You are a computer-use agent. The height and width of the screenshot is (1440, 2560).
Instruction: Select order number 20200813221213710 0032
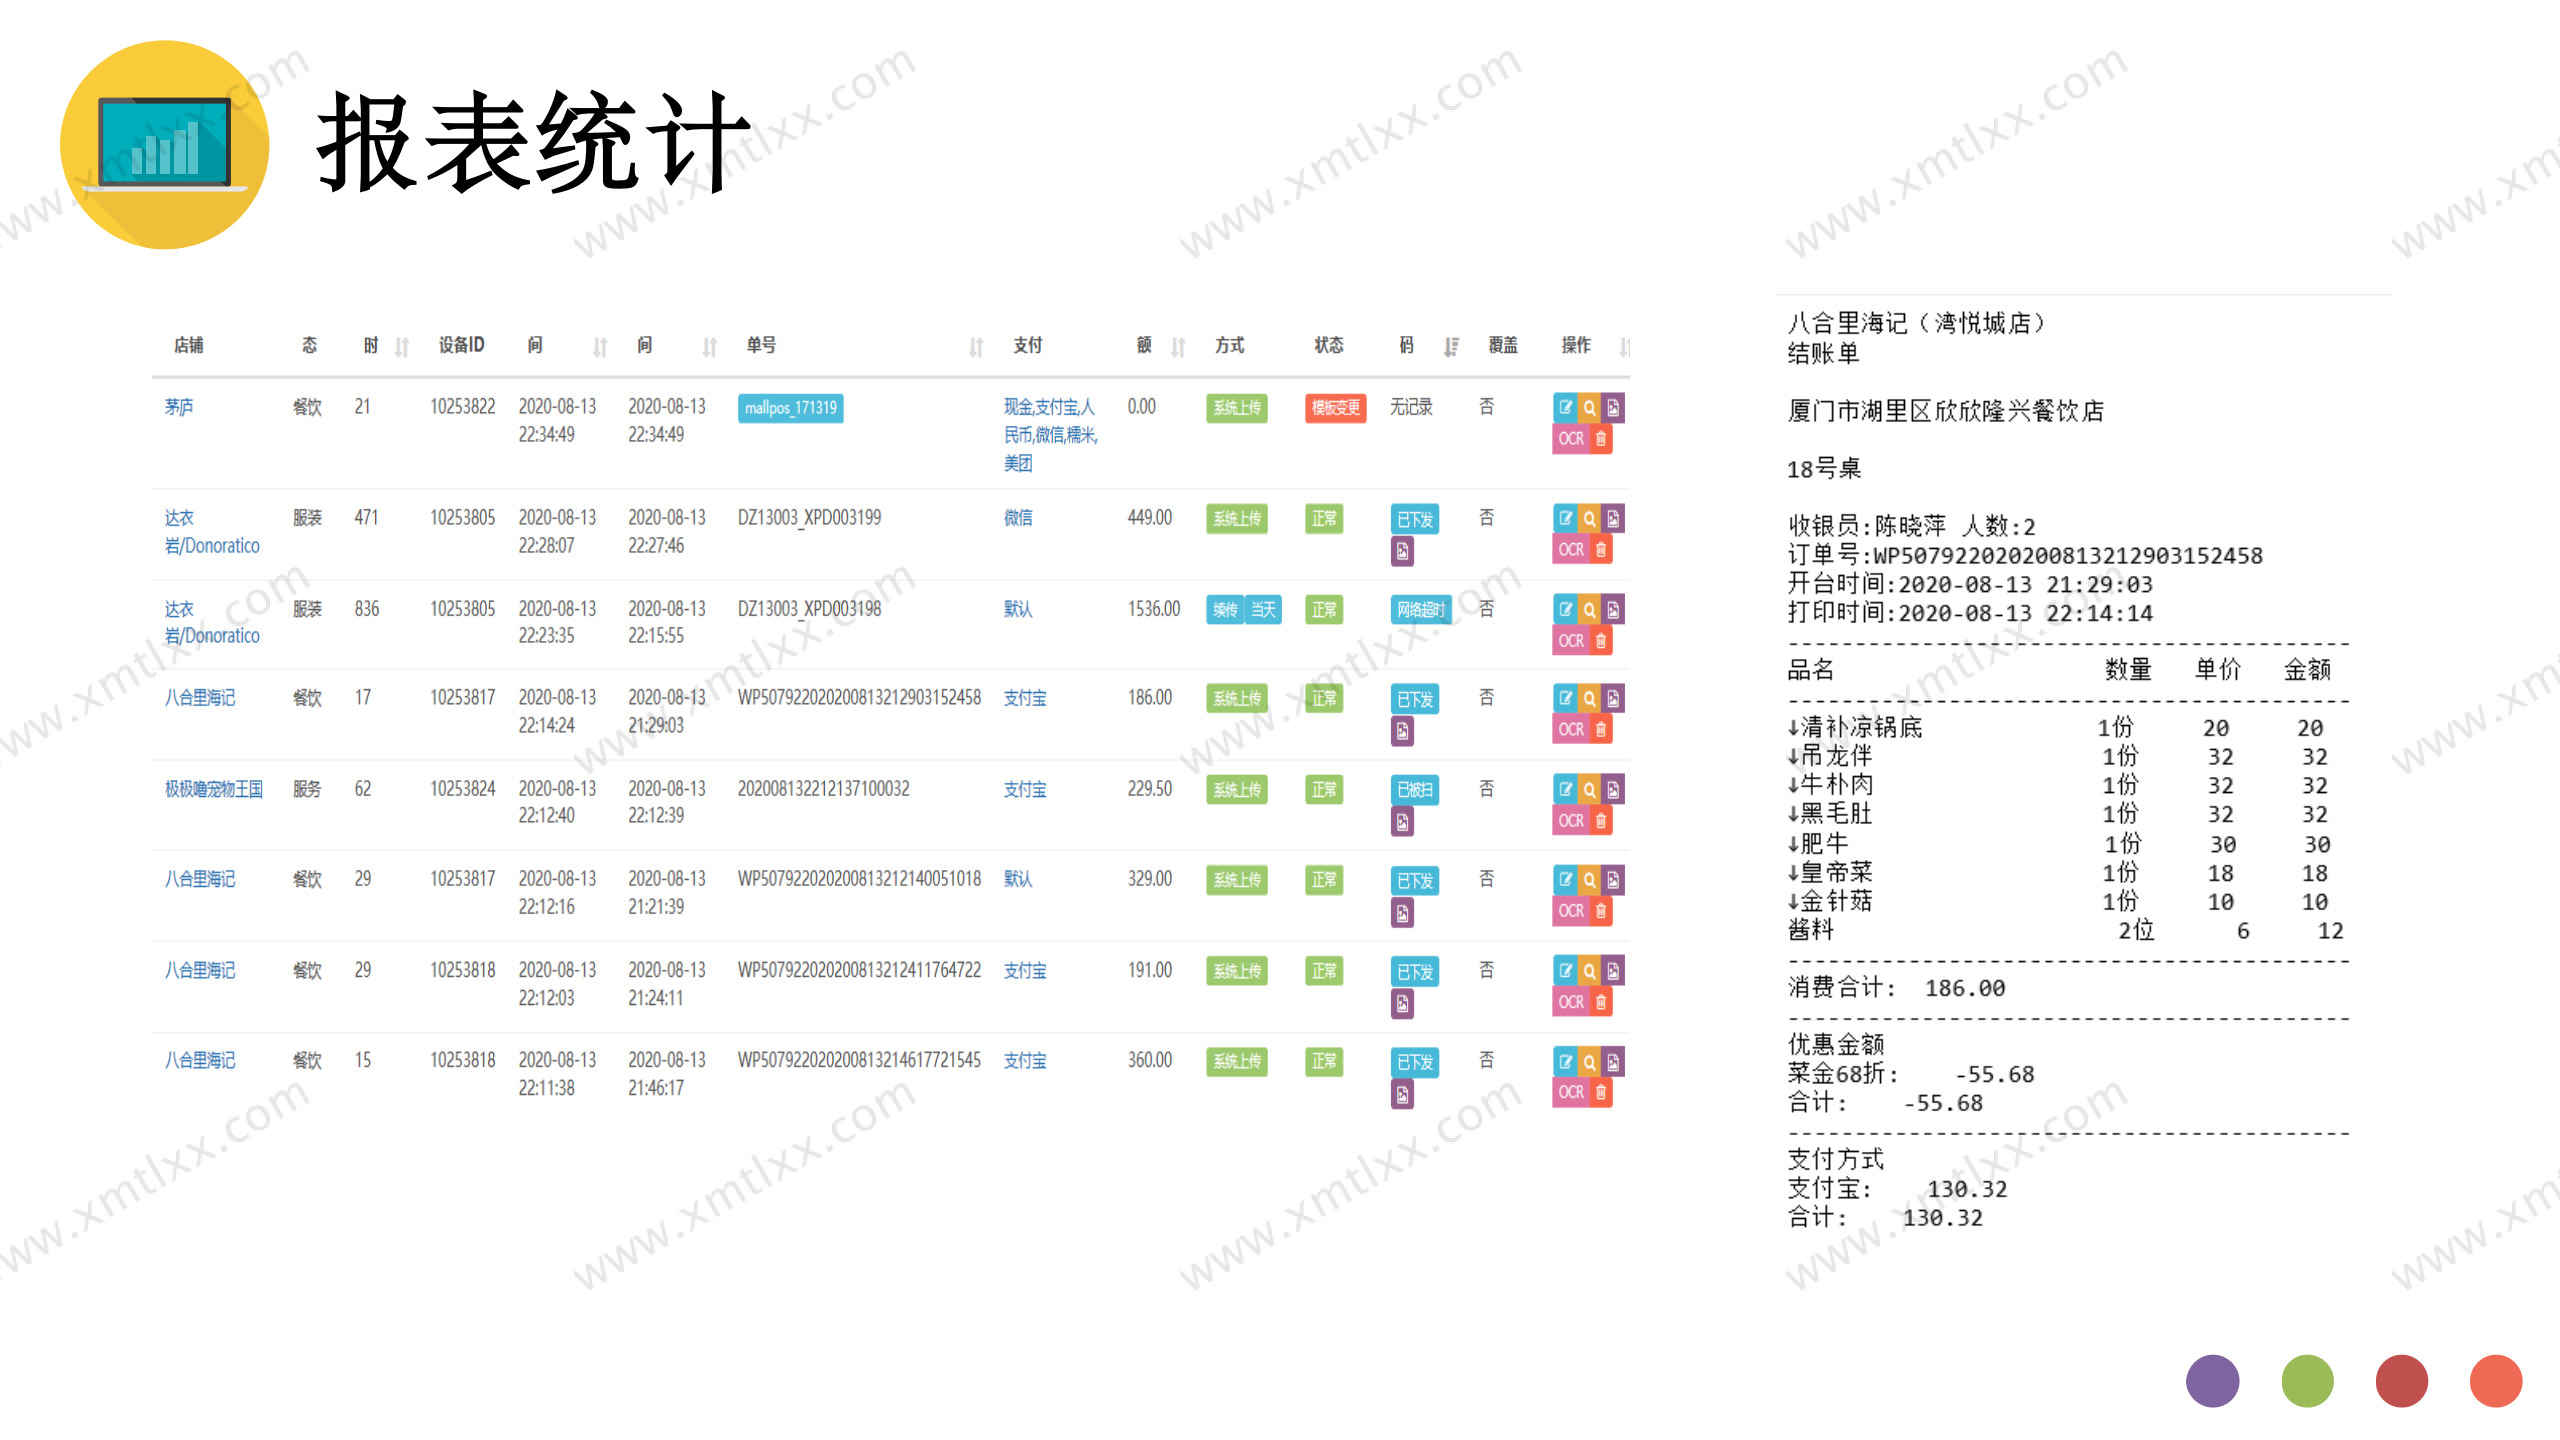click(824, 789)
